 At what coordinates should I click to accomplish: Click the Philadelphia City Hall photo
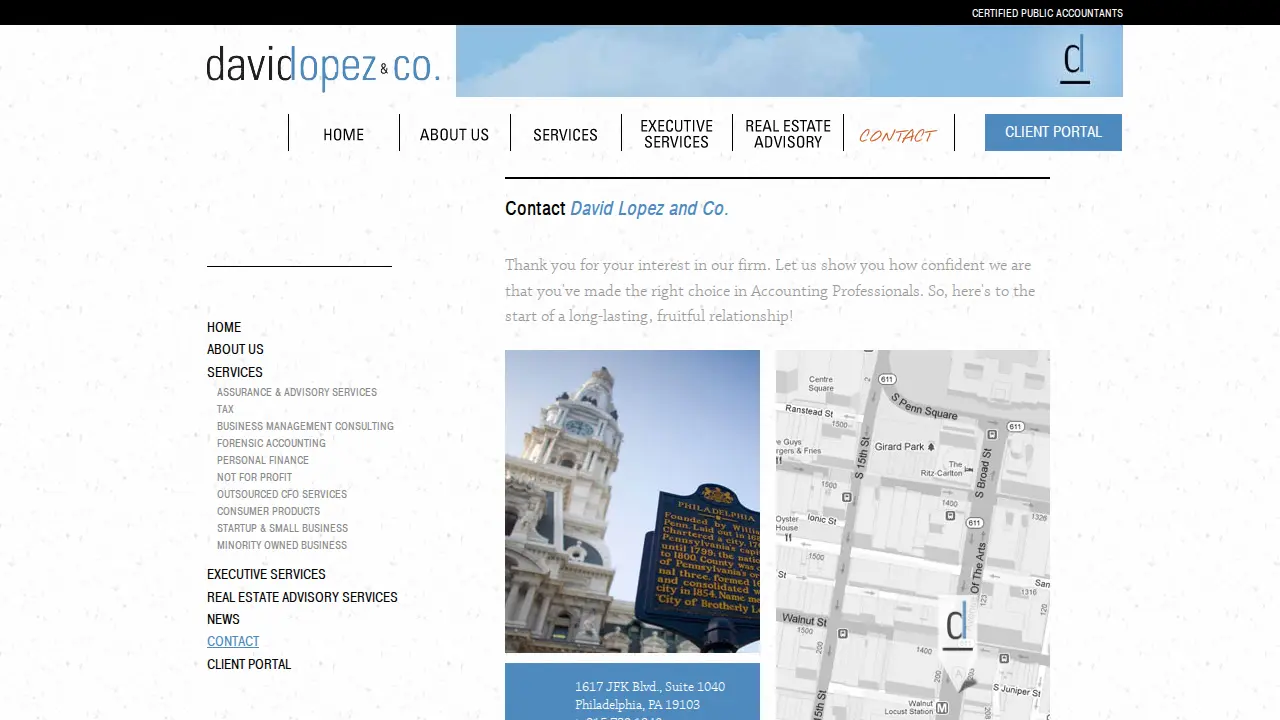(x=632, y=501)
